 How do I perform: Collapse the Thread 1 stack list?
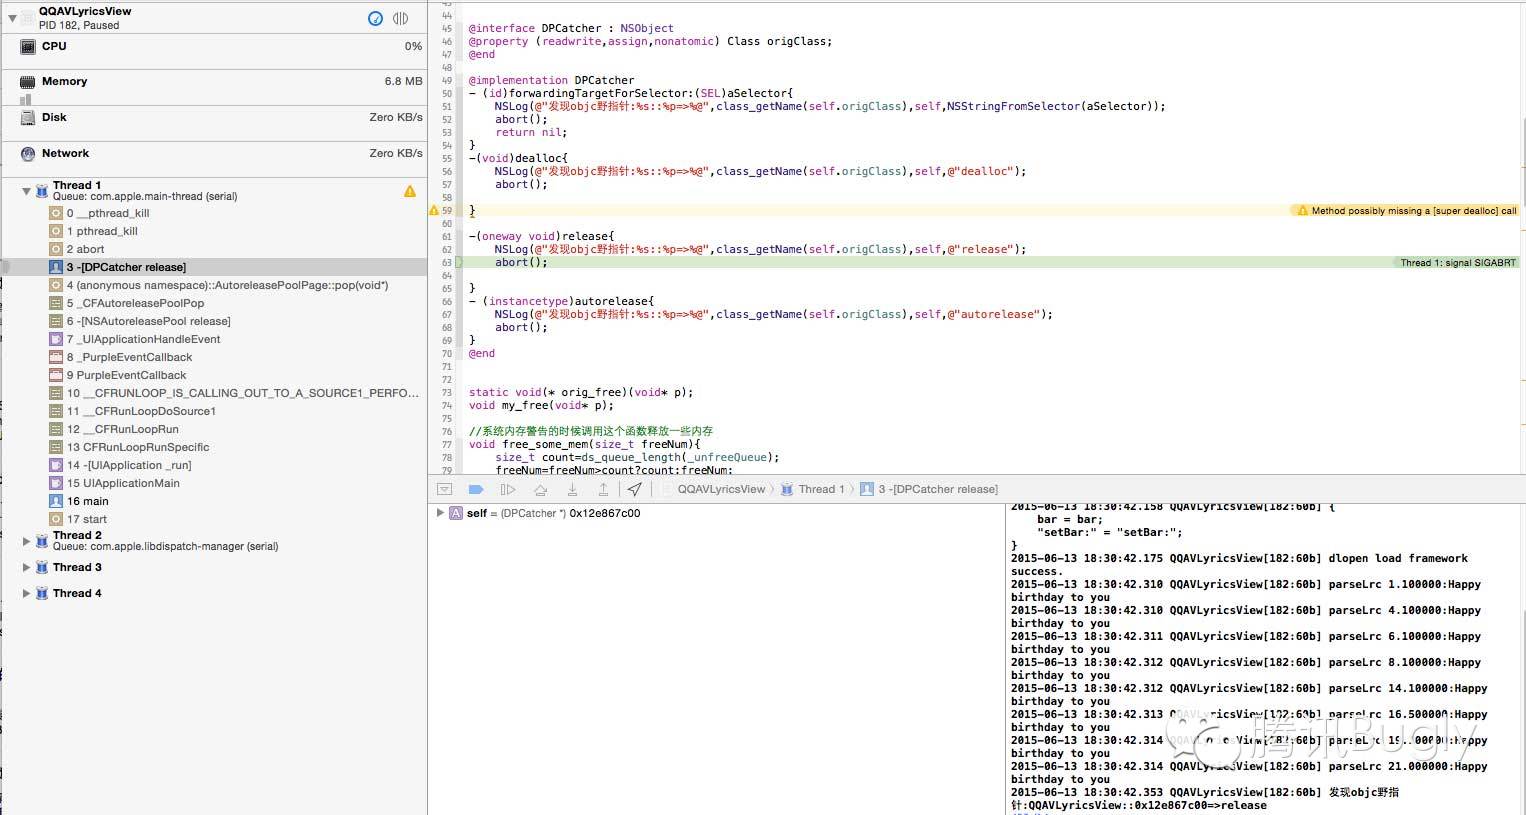26,191
